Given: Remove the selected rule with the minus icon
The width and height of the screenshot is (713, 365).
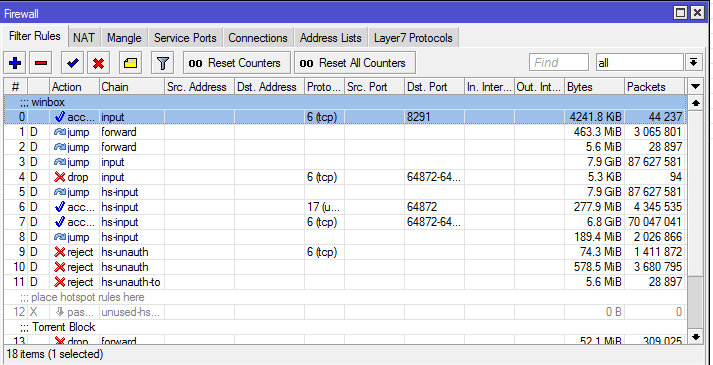Looking at the screenshot, I should point(41,63).
